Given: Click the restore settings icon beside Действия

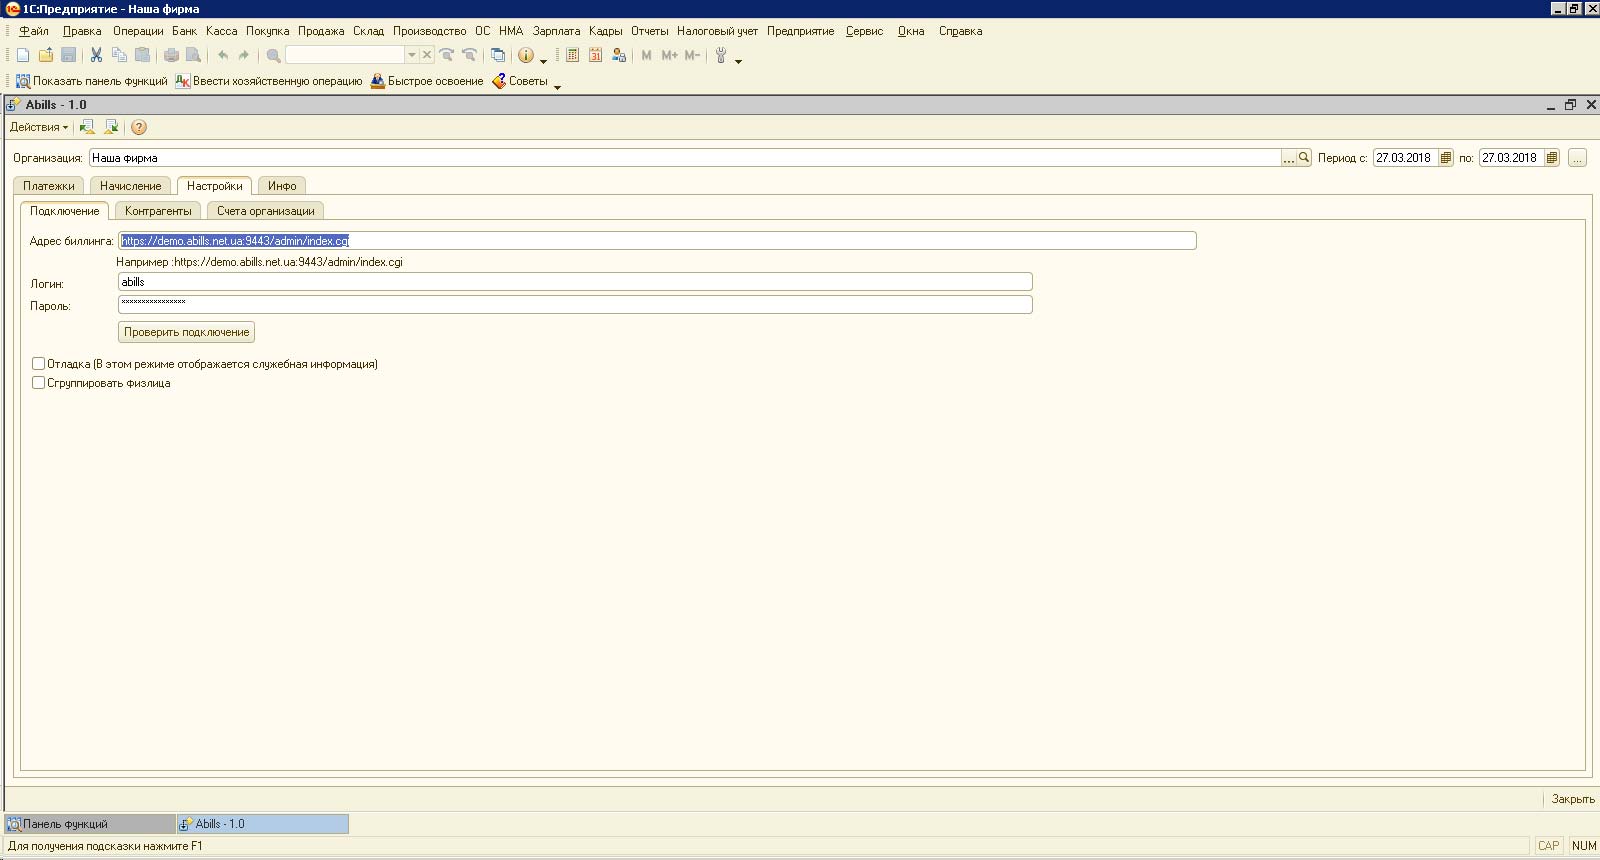Looking at the screenshot, I should (88, 127).
